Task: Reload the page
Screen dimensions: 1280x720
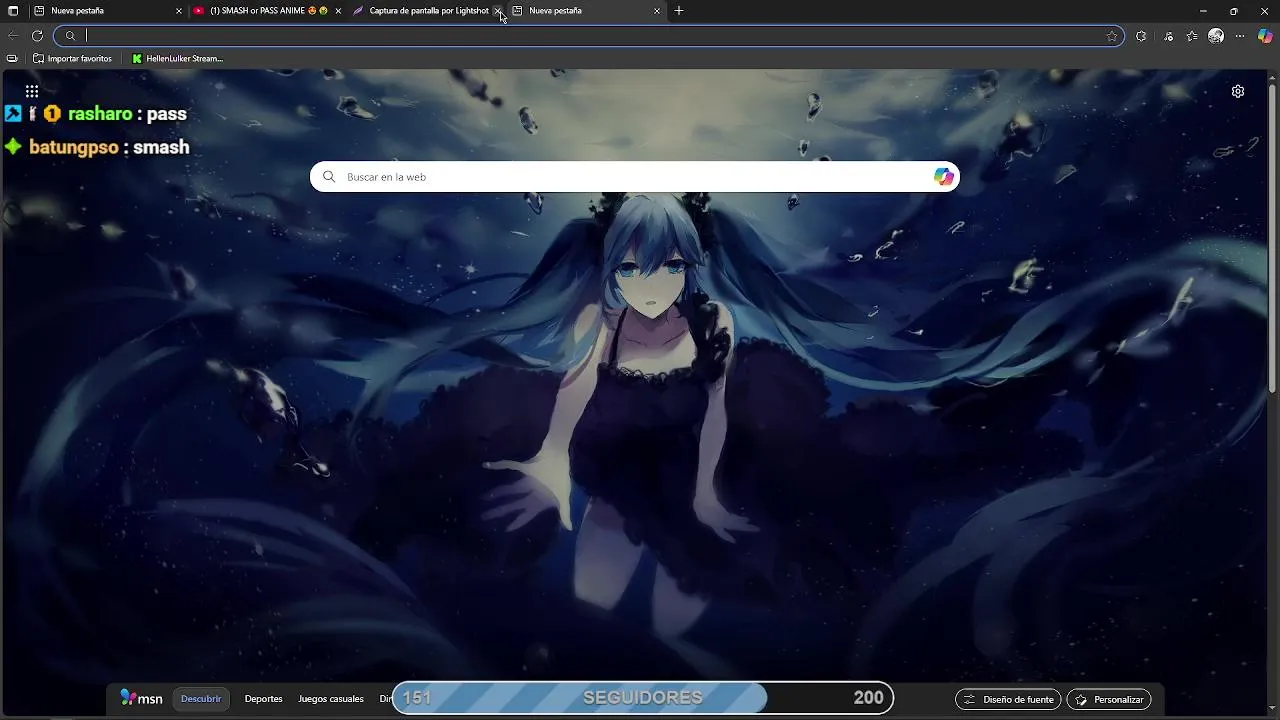Action: coord(37,36)
